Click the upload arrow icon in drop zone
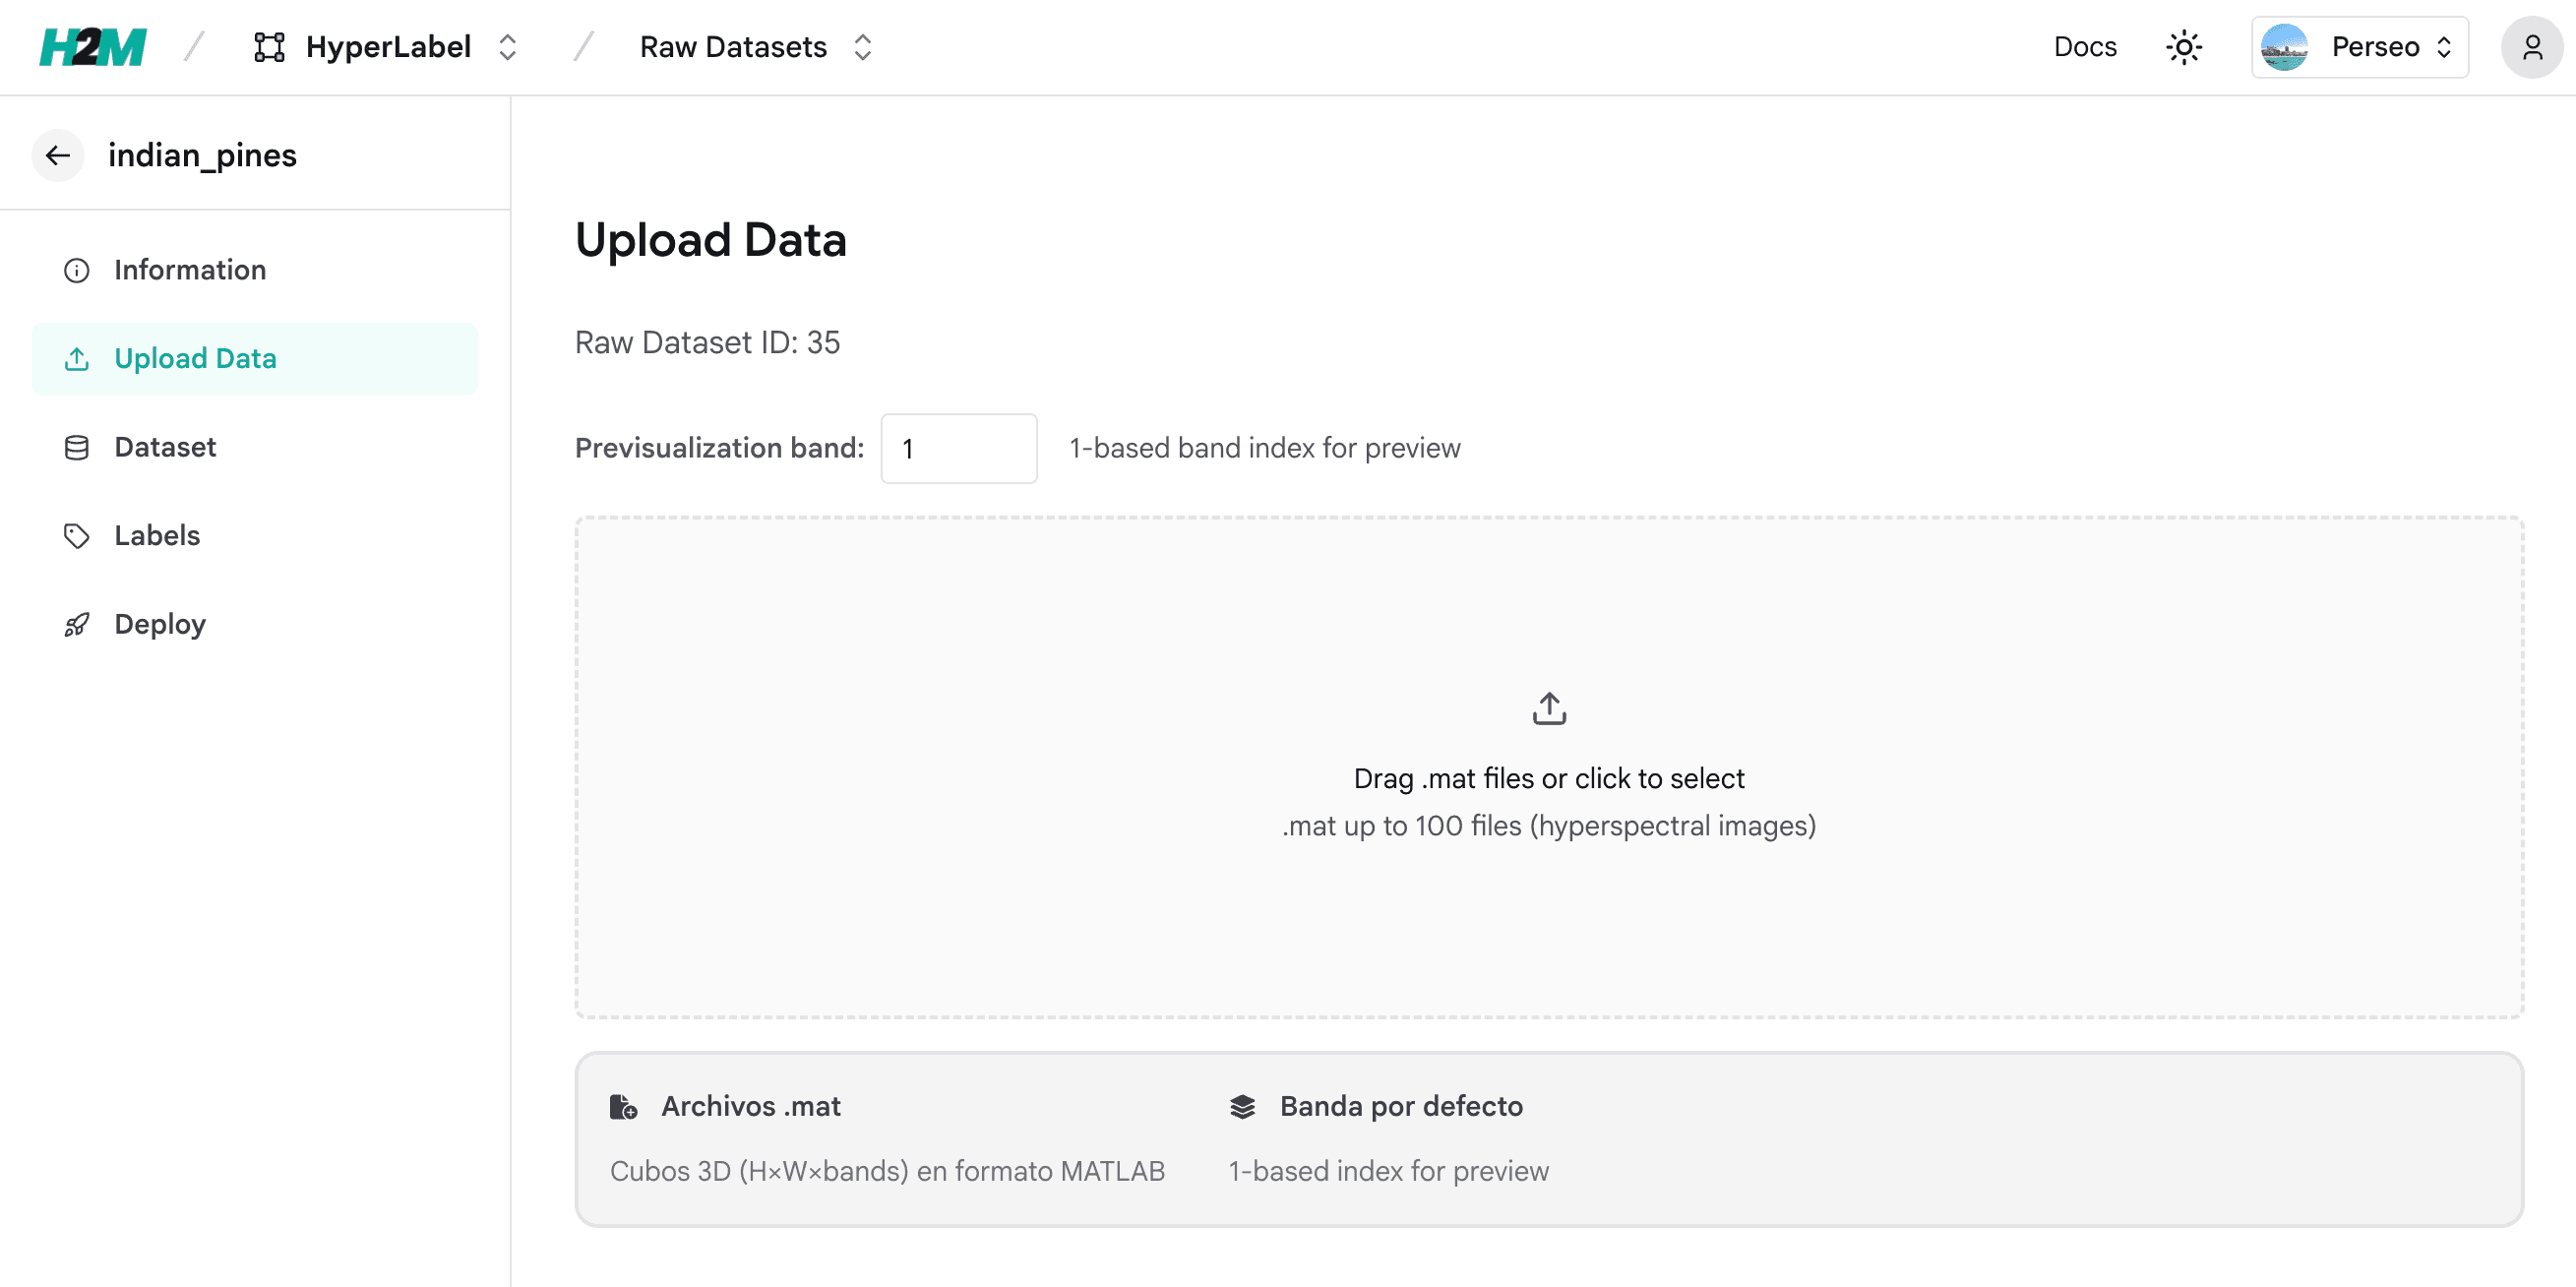2576x1287 pixels. [x=1549, y=708]
